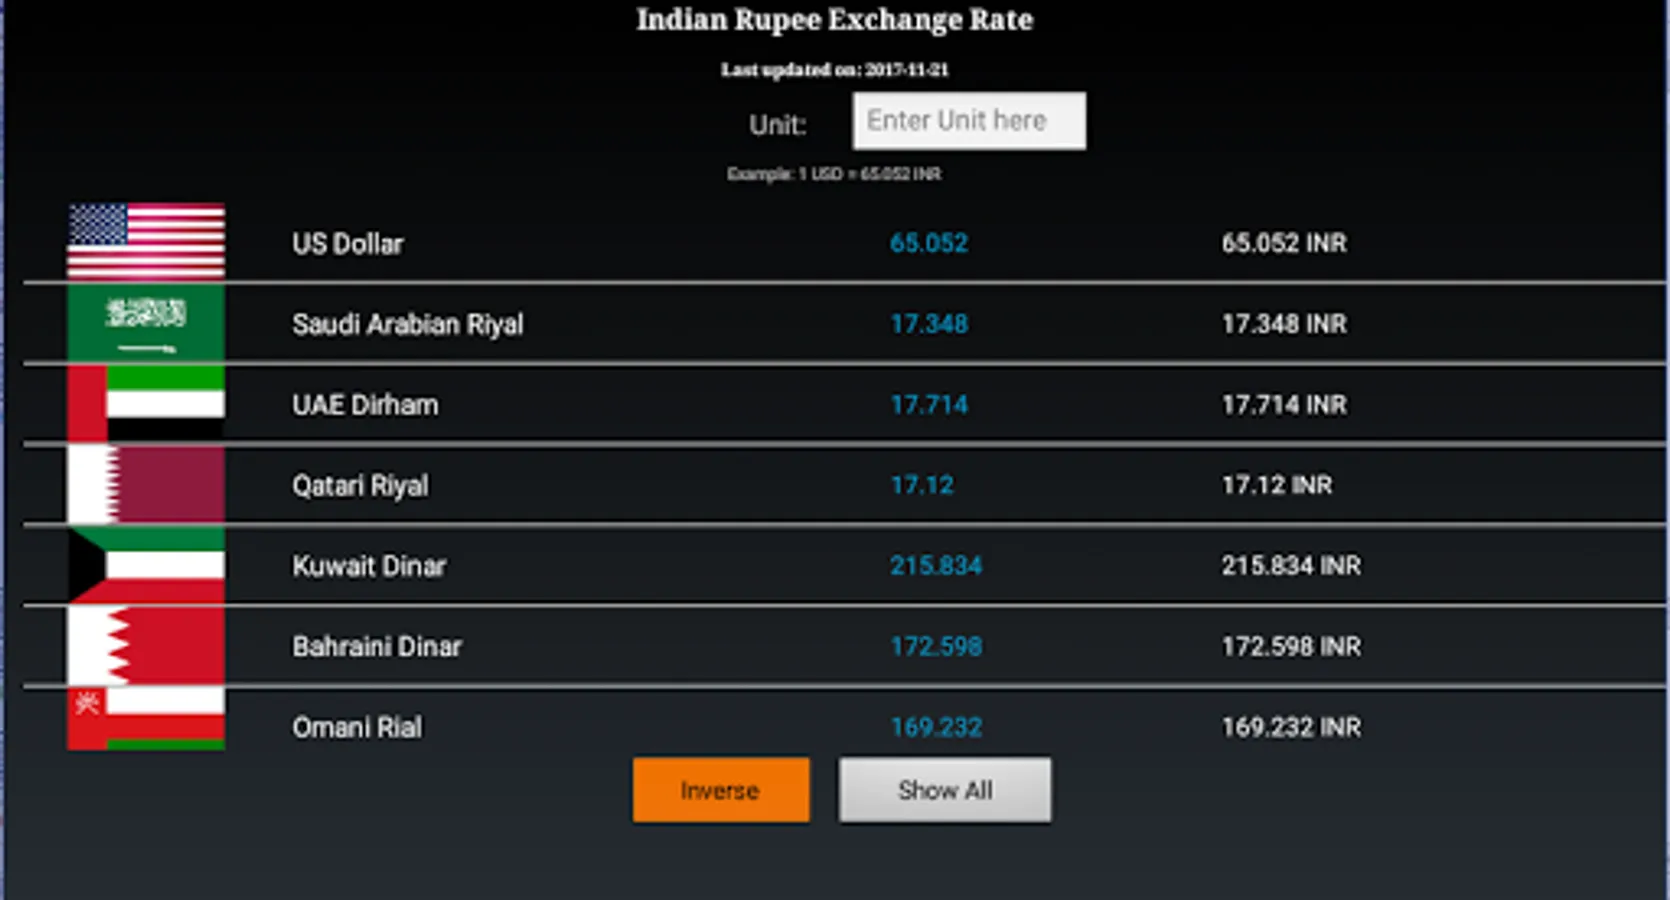Select the Indian Rupee Exchange Rate heading
The height and width of the screenshot is (900, 1670).
tap(835, 19)
